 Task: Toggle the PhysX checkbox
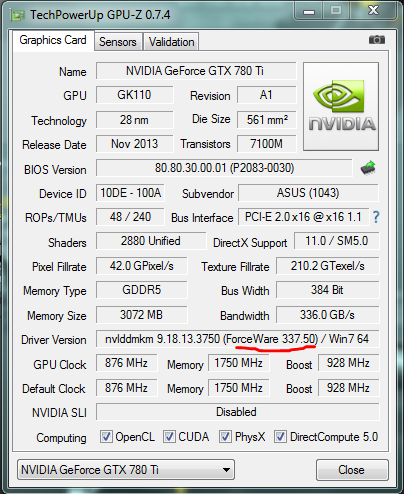click(225, 436)
